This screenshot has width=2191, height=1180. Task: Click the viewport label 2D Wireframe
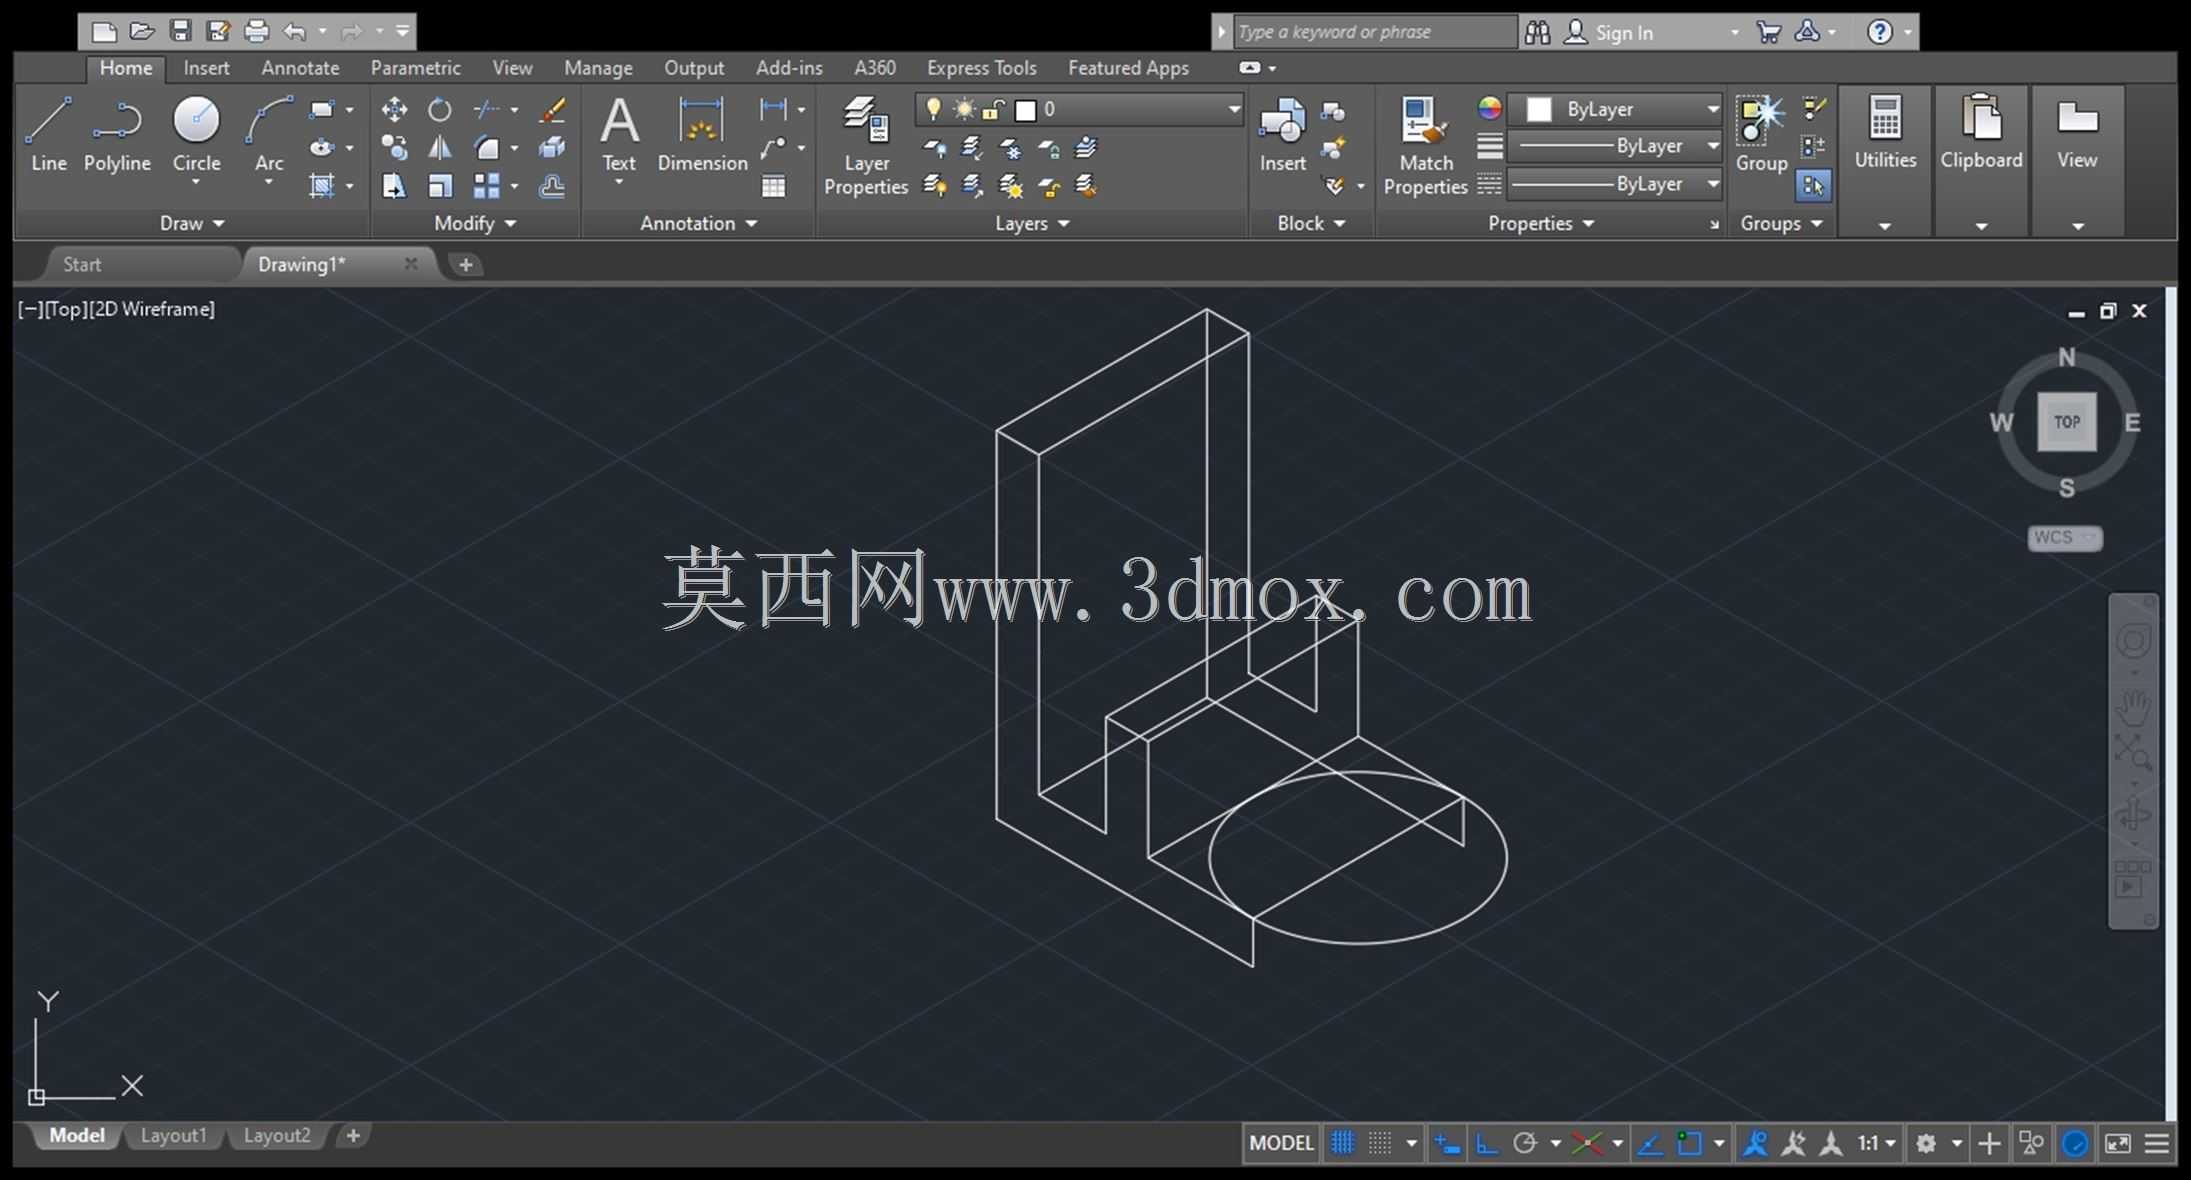[x=152, y=309]
